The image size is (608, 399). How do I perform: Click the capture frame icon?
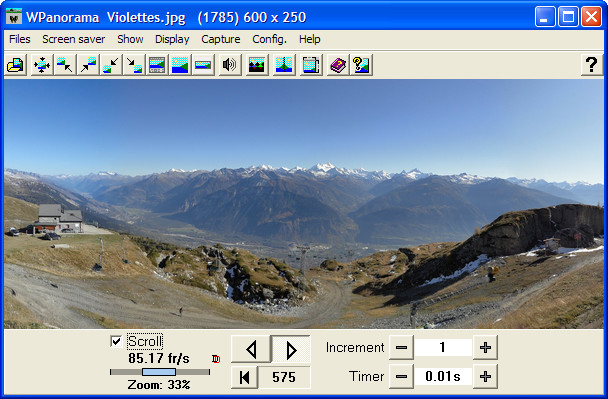(x=311, y=65)
